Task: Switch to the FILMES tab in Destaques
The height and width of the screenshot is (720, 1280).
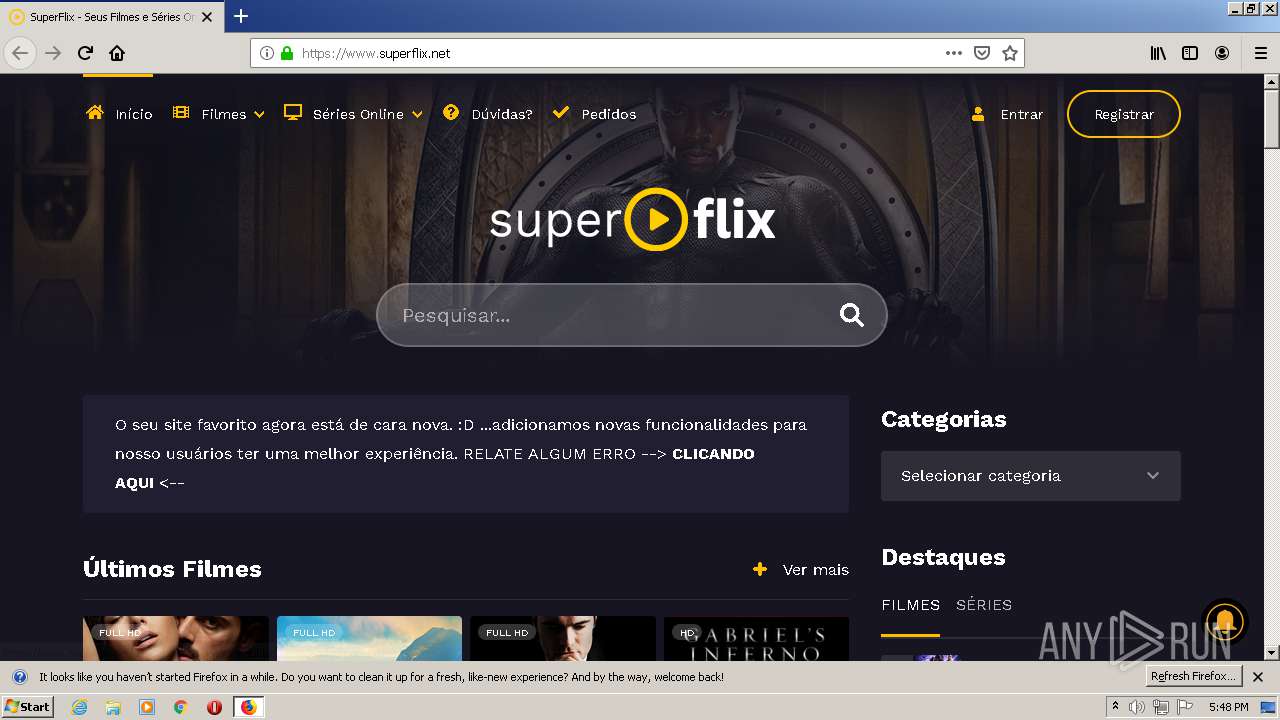Action: [910, 605]
